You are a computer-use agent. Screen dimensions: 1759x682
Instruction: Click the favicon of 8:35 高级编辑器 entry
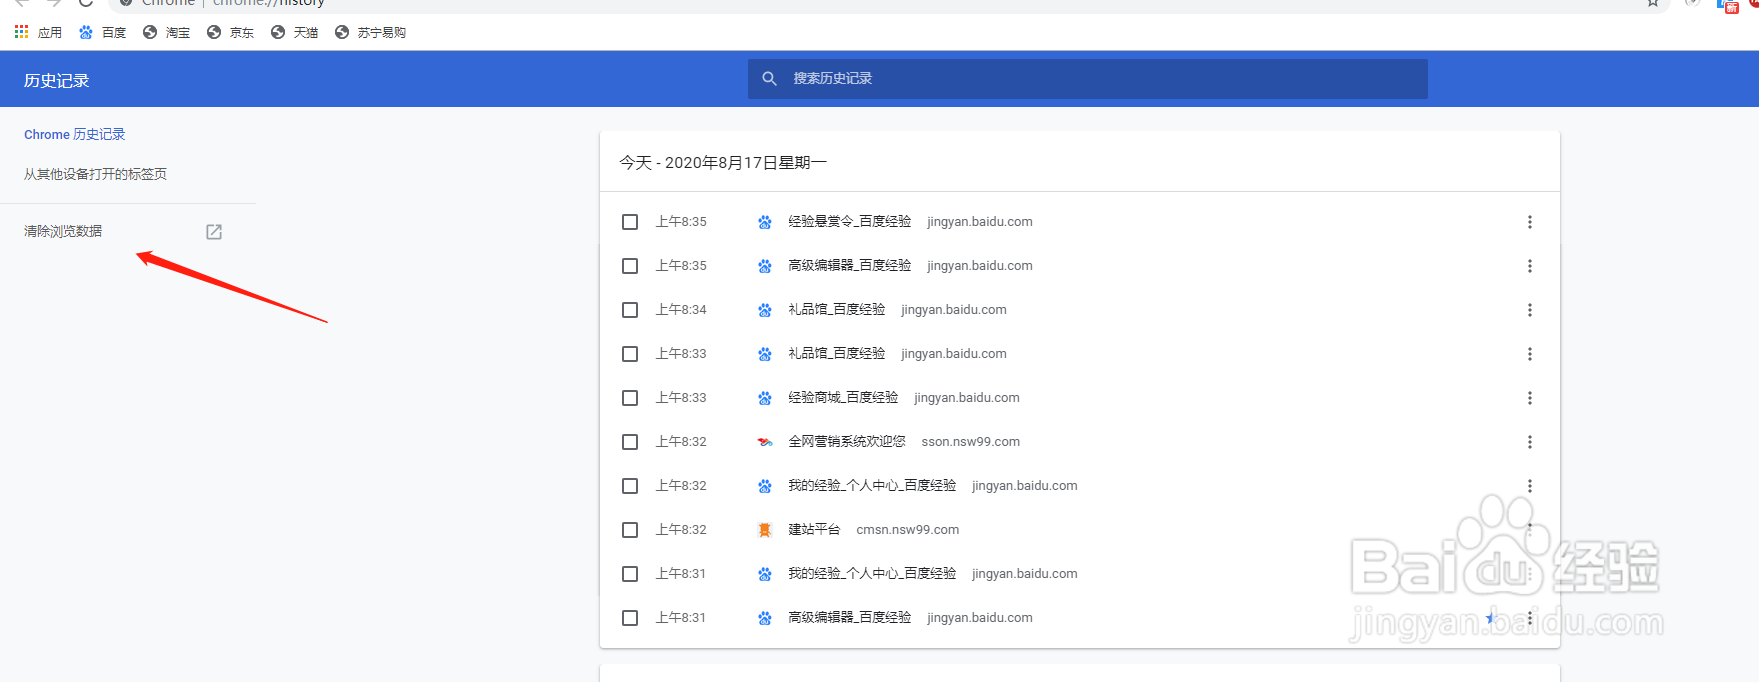[x=765, y=266]
